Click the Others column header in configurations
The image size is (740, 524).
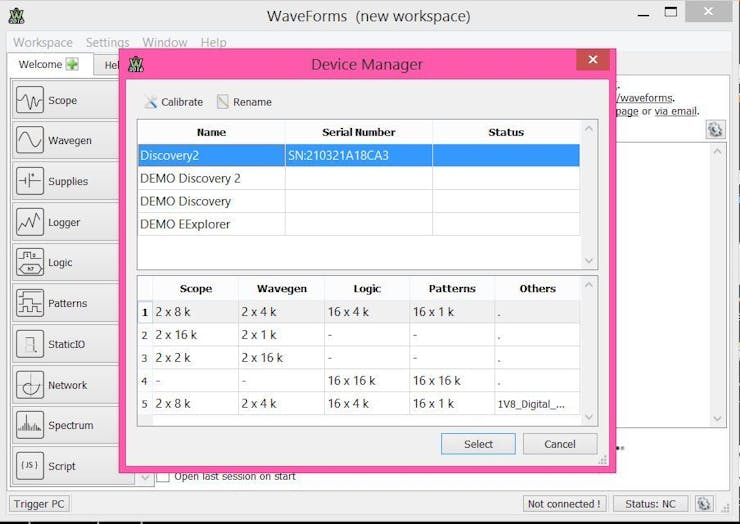[x=538, y=288]
